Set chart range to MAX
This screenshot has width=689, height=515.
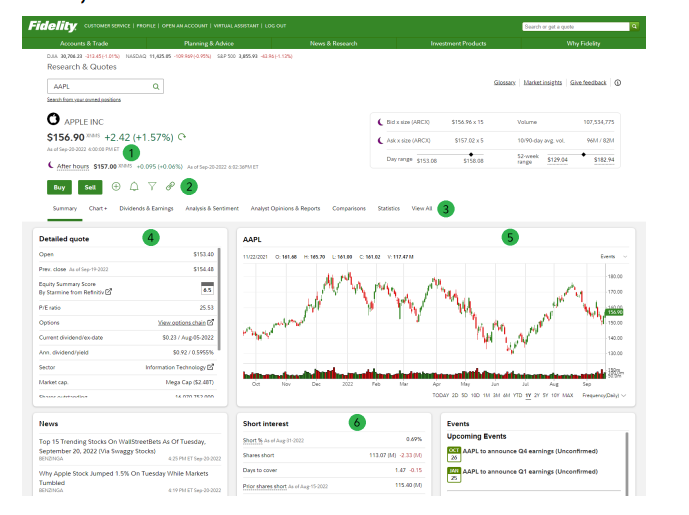tap(568, 395)
